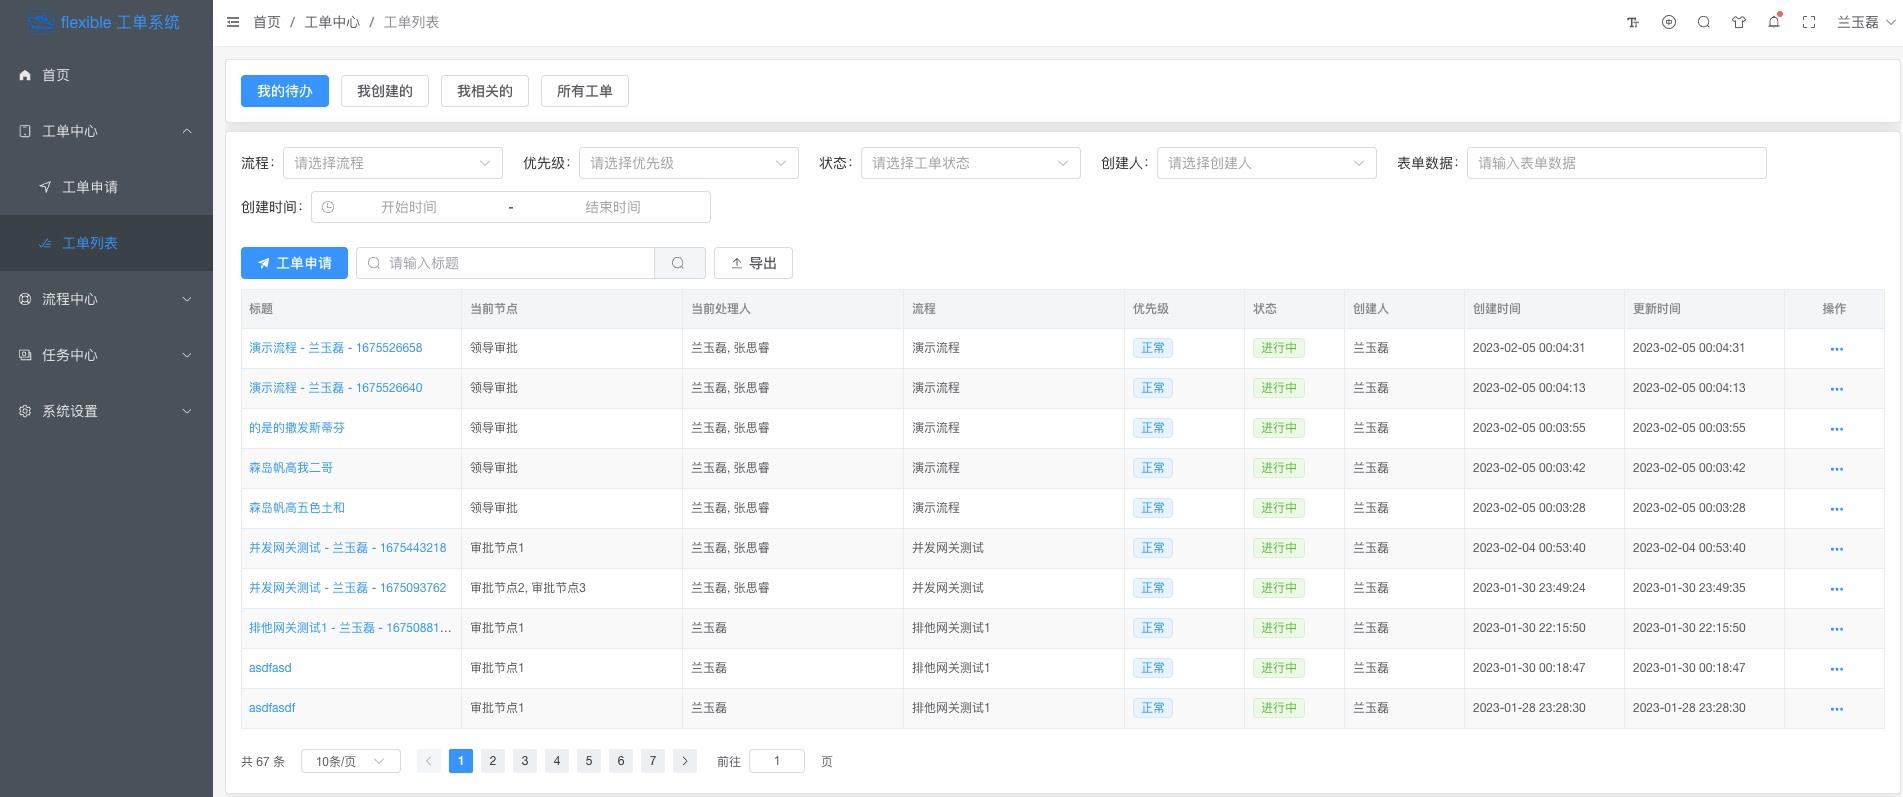1903x797 pixels.
Task: Click previous page arrow in pagination
Action: coord(429,761)
